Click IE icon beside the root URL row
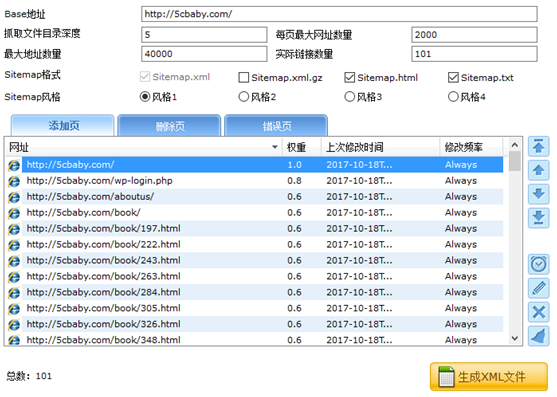The width and height of the screenshot is (557, 397). click(x=14, y=165)
